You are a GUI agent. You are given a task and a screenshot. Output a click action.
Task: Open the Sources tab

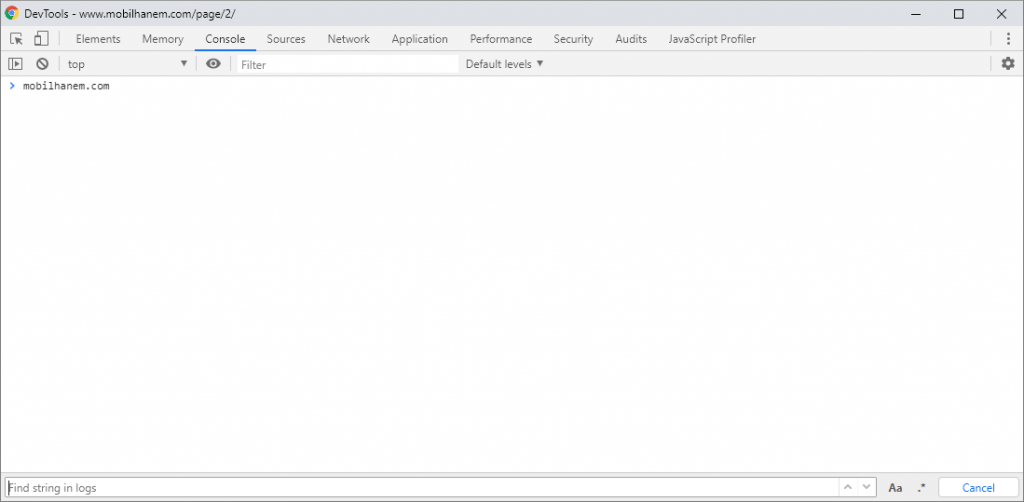click(286, 39)
